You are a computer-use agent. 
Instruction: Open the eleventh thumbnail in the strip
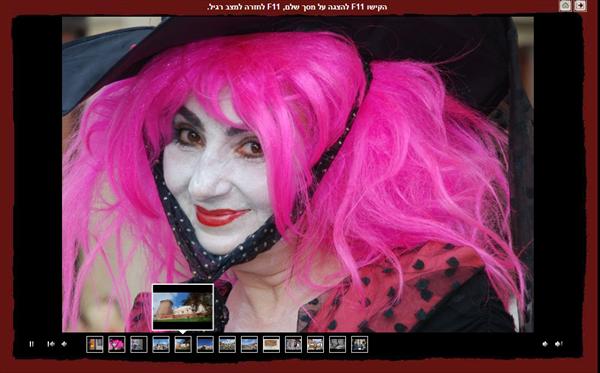(315, 344)
